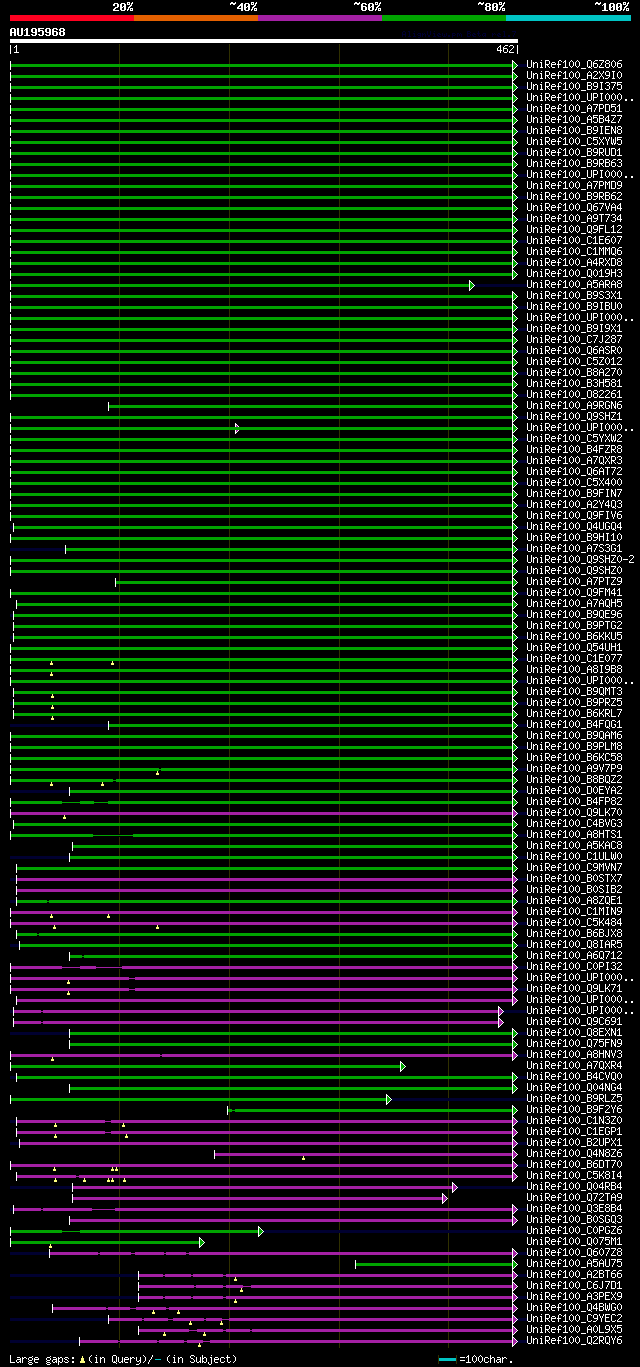The height and width of the screenshot is (1367, 640).
Task: Select hit label UniRef100_B9RB63
Action: pyautogui.click(x=574, y=163)
